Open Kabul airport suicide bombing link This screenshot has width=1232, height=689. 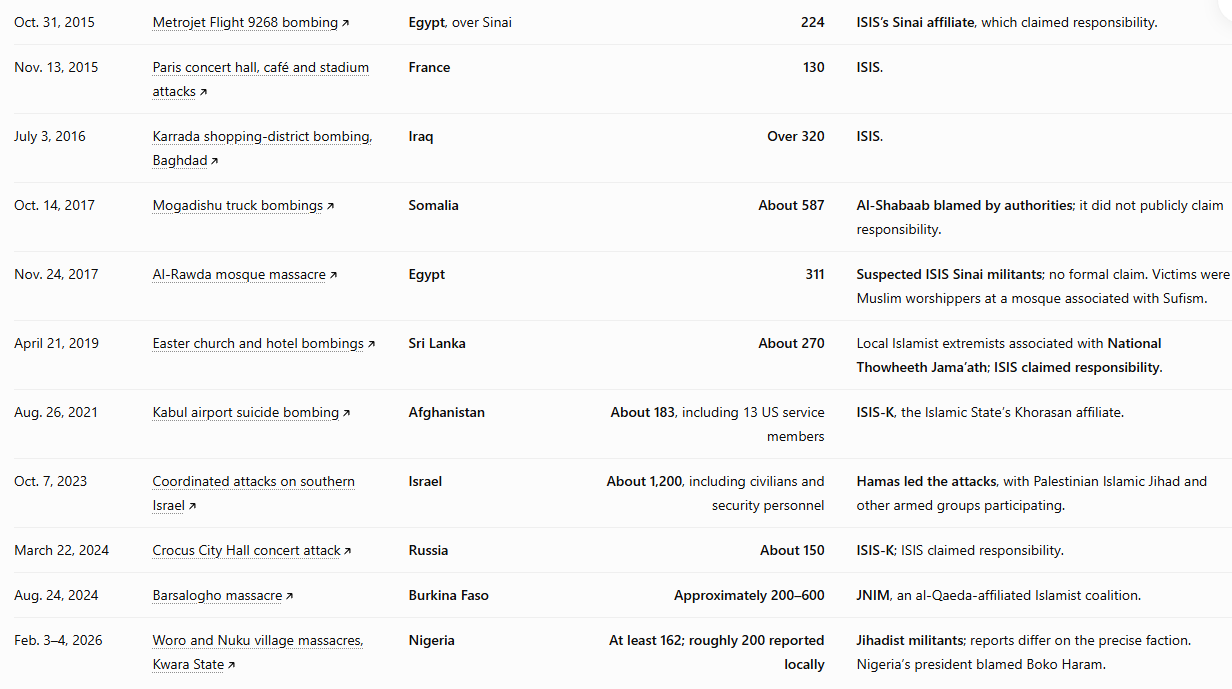coord(246,412)
